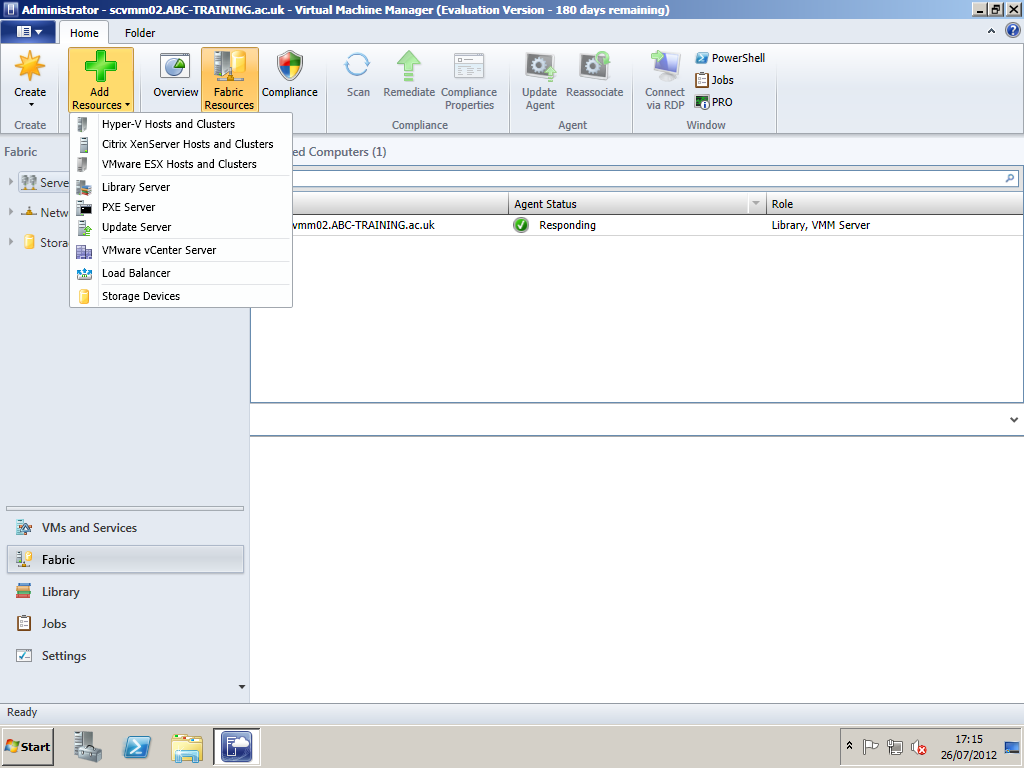Launch PowerShell from the taskbar
This screenshot has width=1024, height=768.
[x=137, y=746]
